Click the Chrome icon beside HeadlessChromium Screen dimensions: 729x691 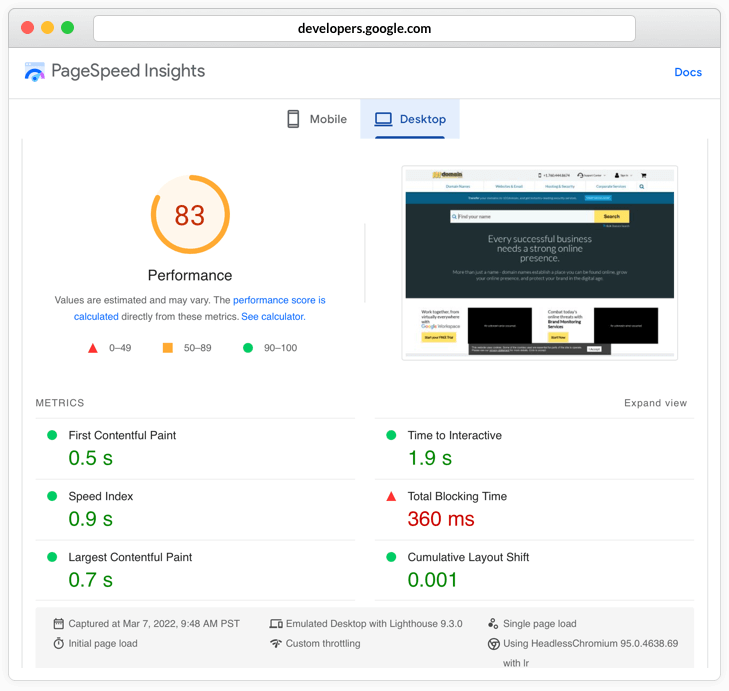pos(493,644)
